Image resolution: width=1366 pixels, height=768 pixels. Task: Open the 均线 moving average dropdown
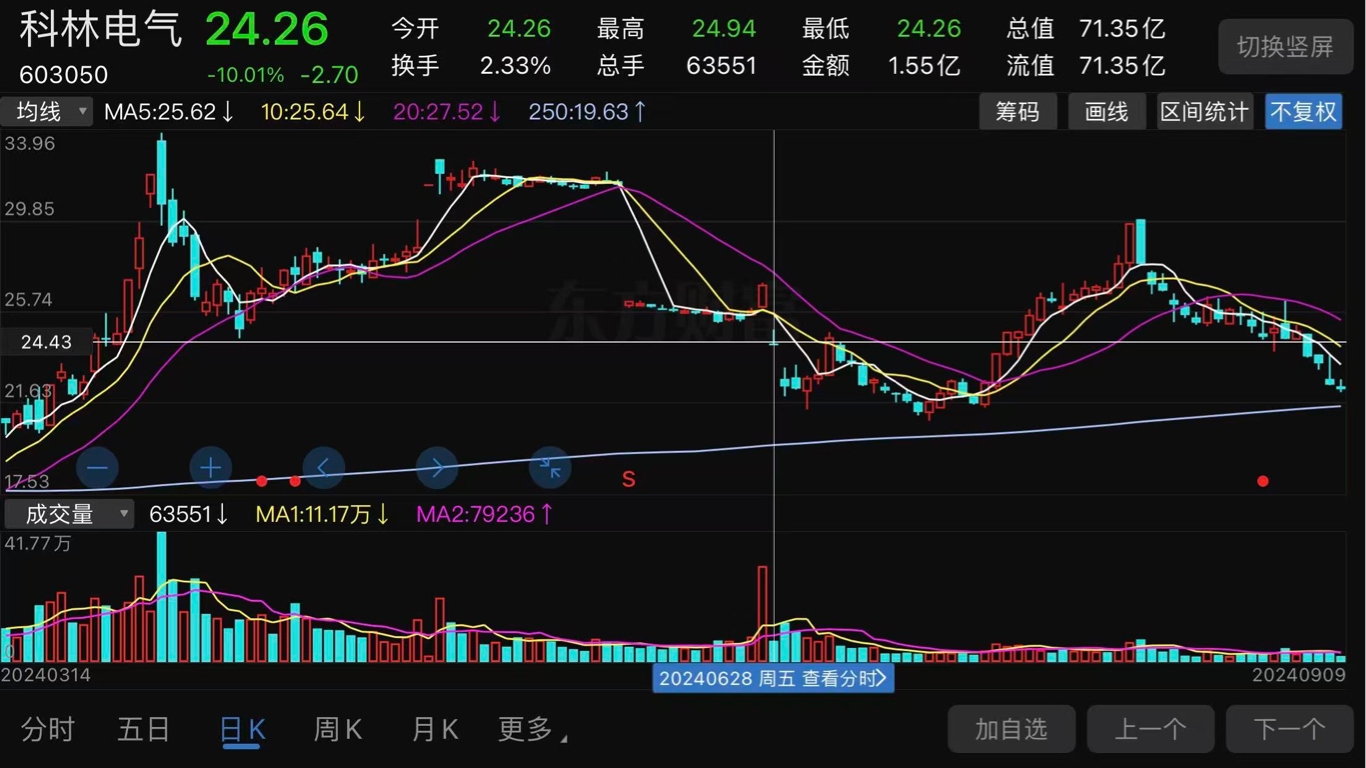[46, 111]
